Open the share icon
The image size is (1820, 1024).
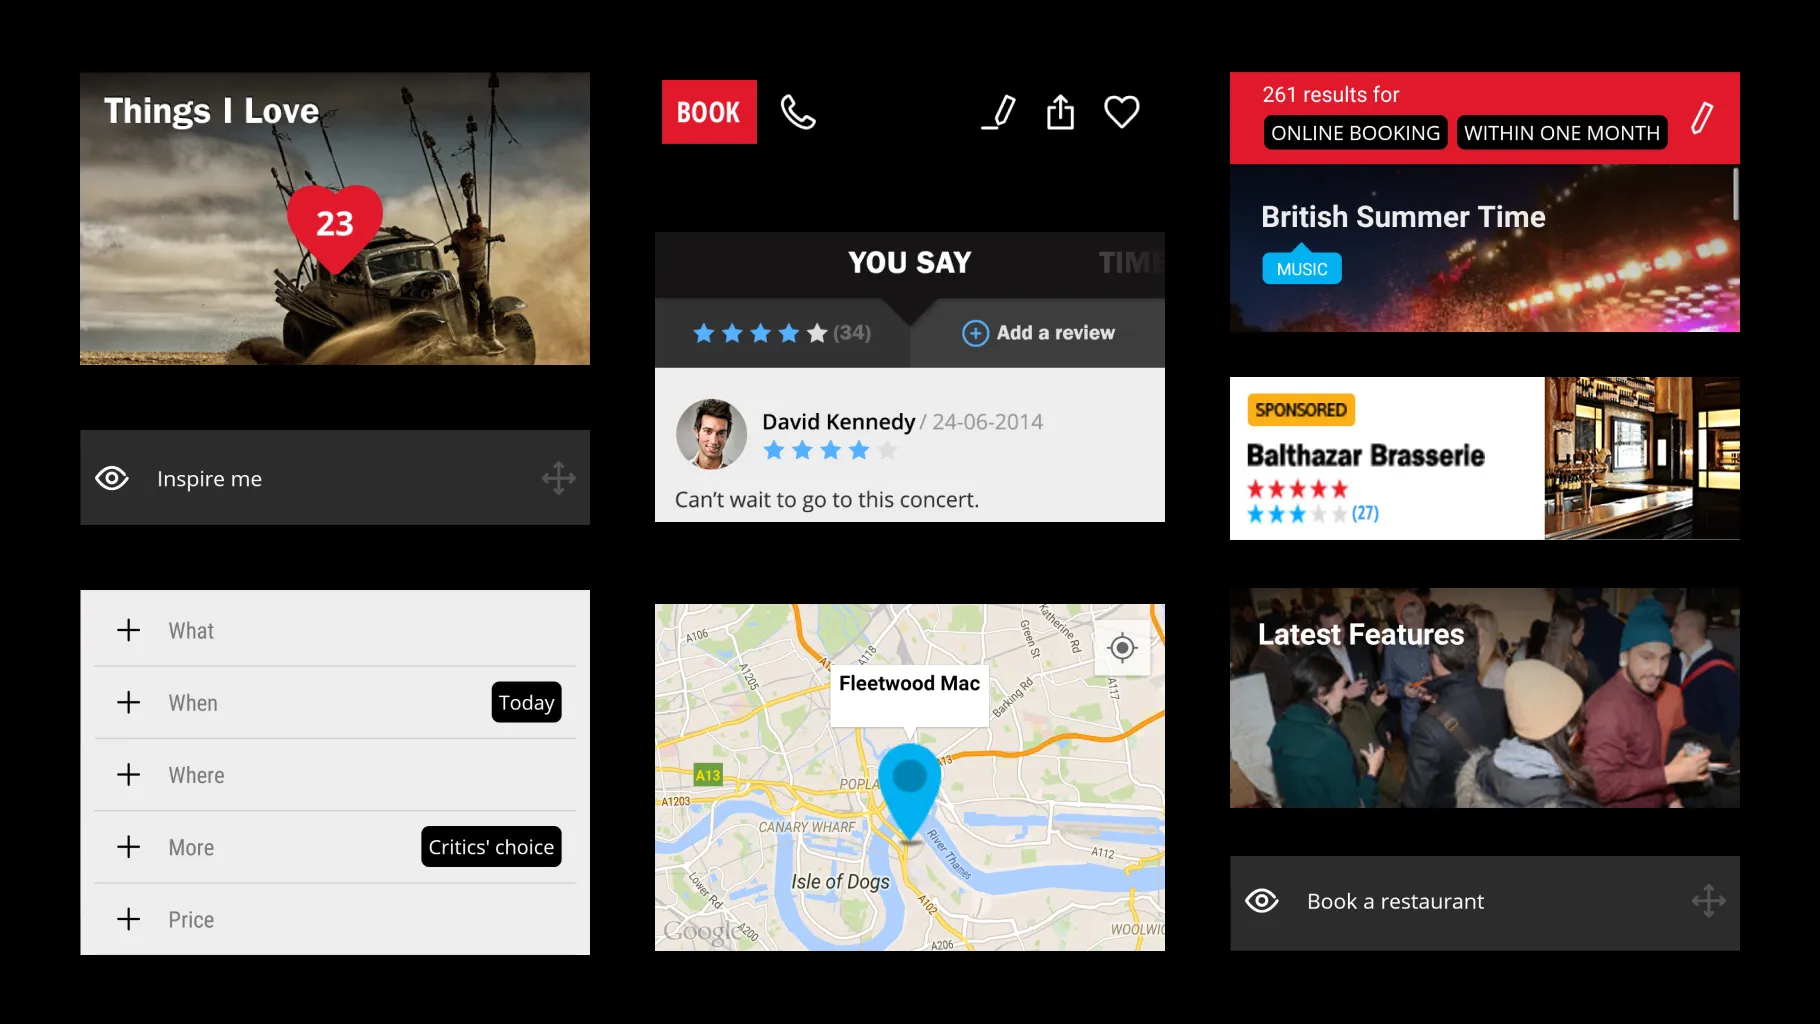[x=1060, y=112]
